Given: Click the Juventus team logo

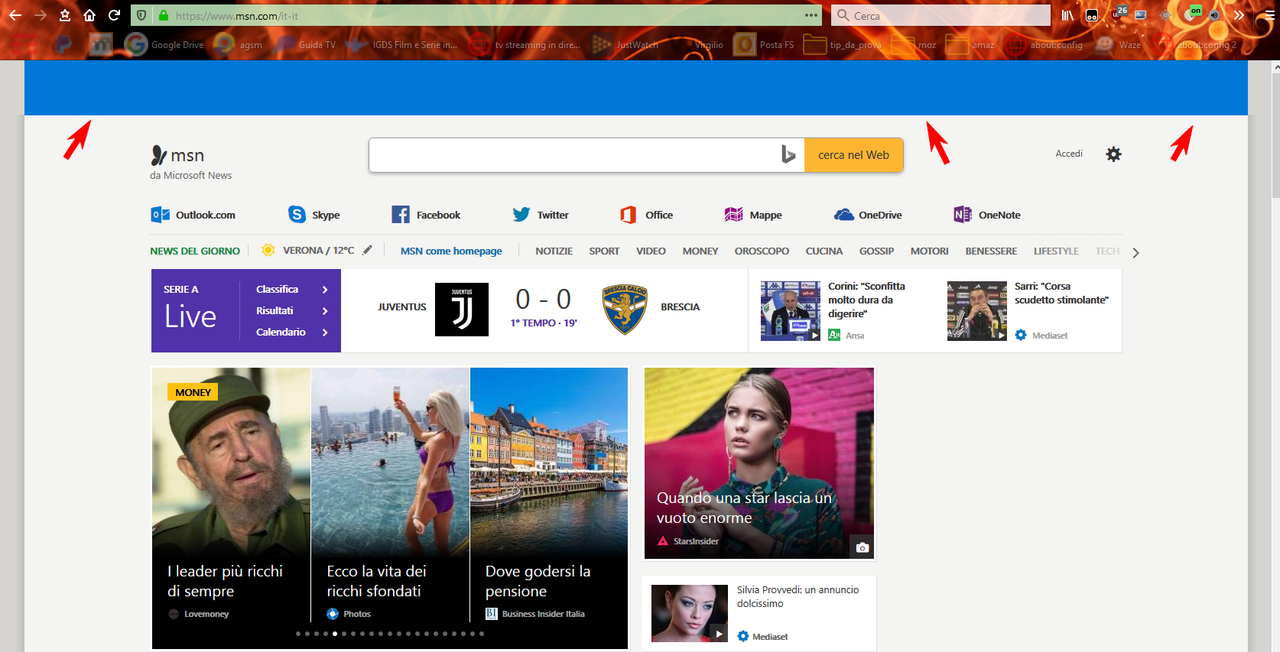Looking at the screenshot, I should click(462, 309).
